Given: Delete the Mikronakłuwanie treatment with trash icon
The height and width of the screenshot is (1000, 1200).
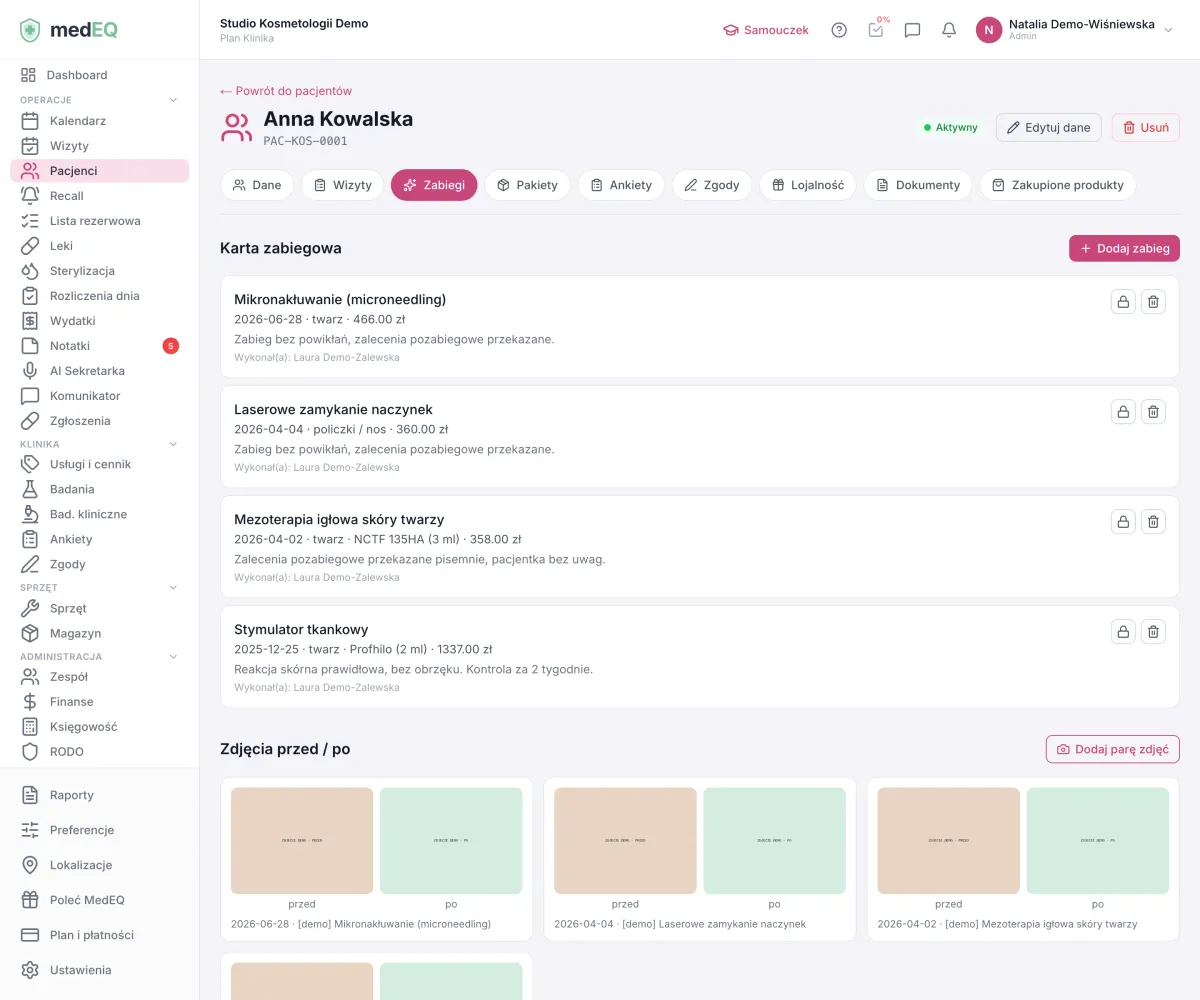Looking at the screenshot, I should 1153,301.
